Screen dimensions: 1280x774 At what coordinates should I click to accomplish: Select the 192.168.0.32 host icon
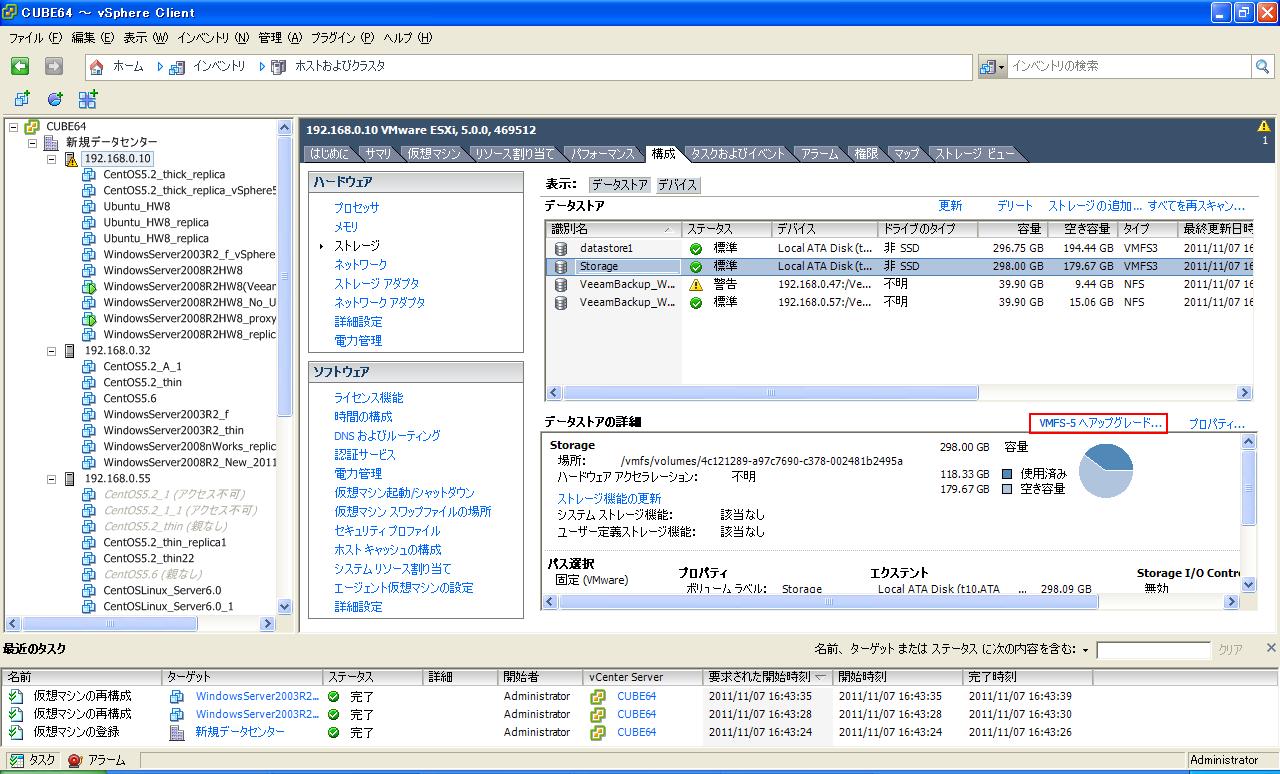tap(69, 351)
